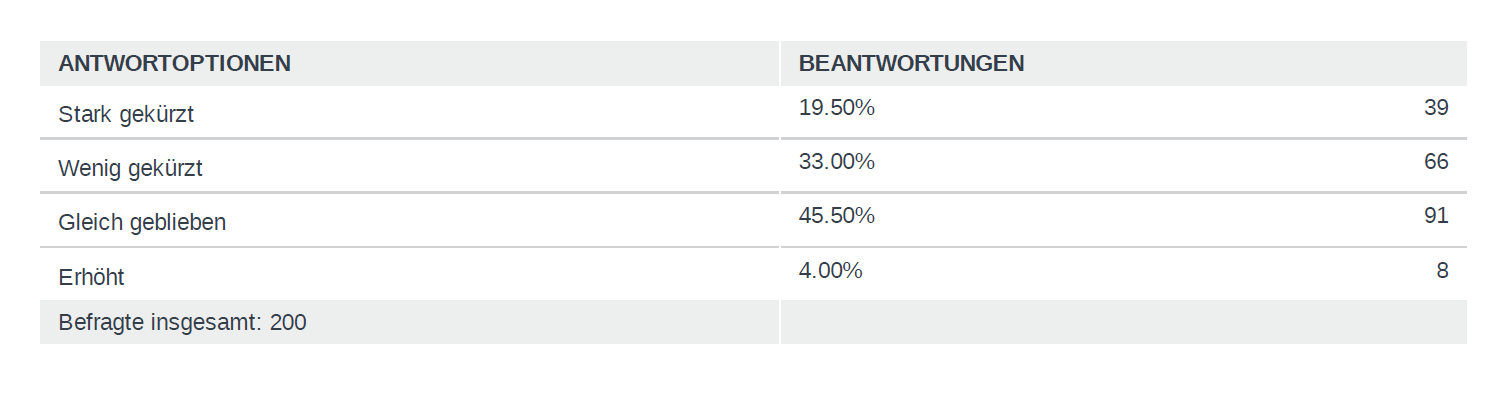Click the word gekürzt in Stark row
This screenshot has width=1508, height=412.
(x=156, y=115)
